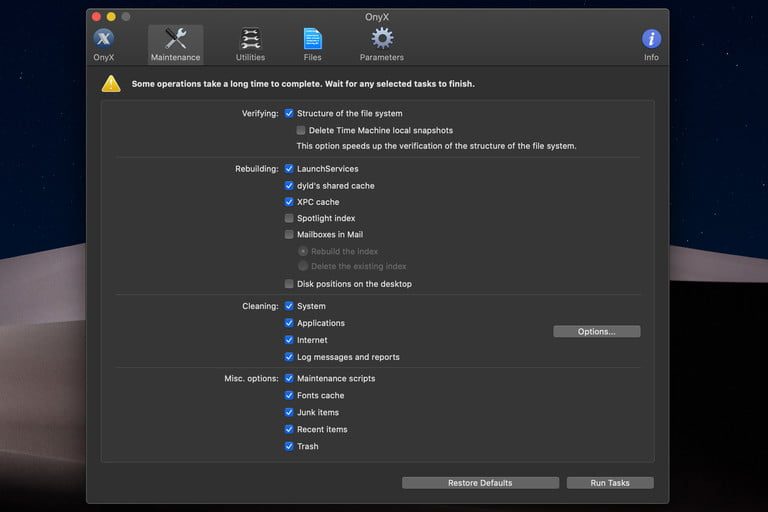Enable Delete Time Machine local snapshots

(302, 130)
